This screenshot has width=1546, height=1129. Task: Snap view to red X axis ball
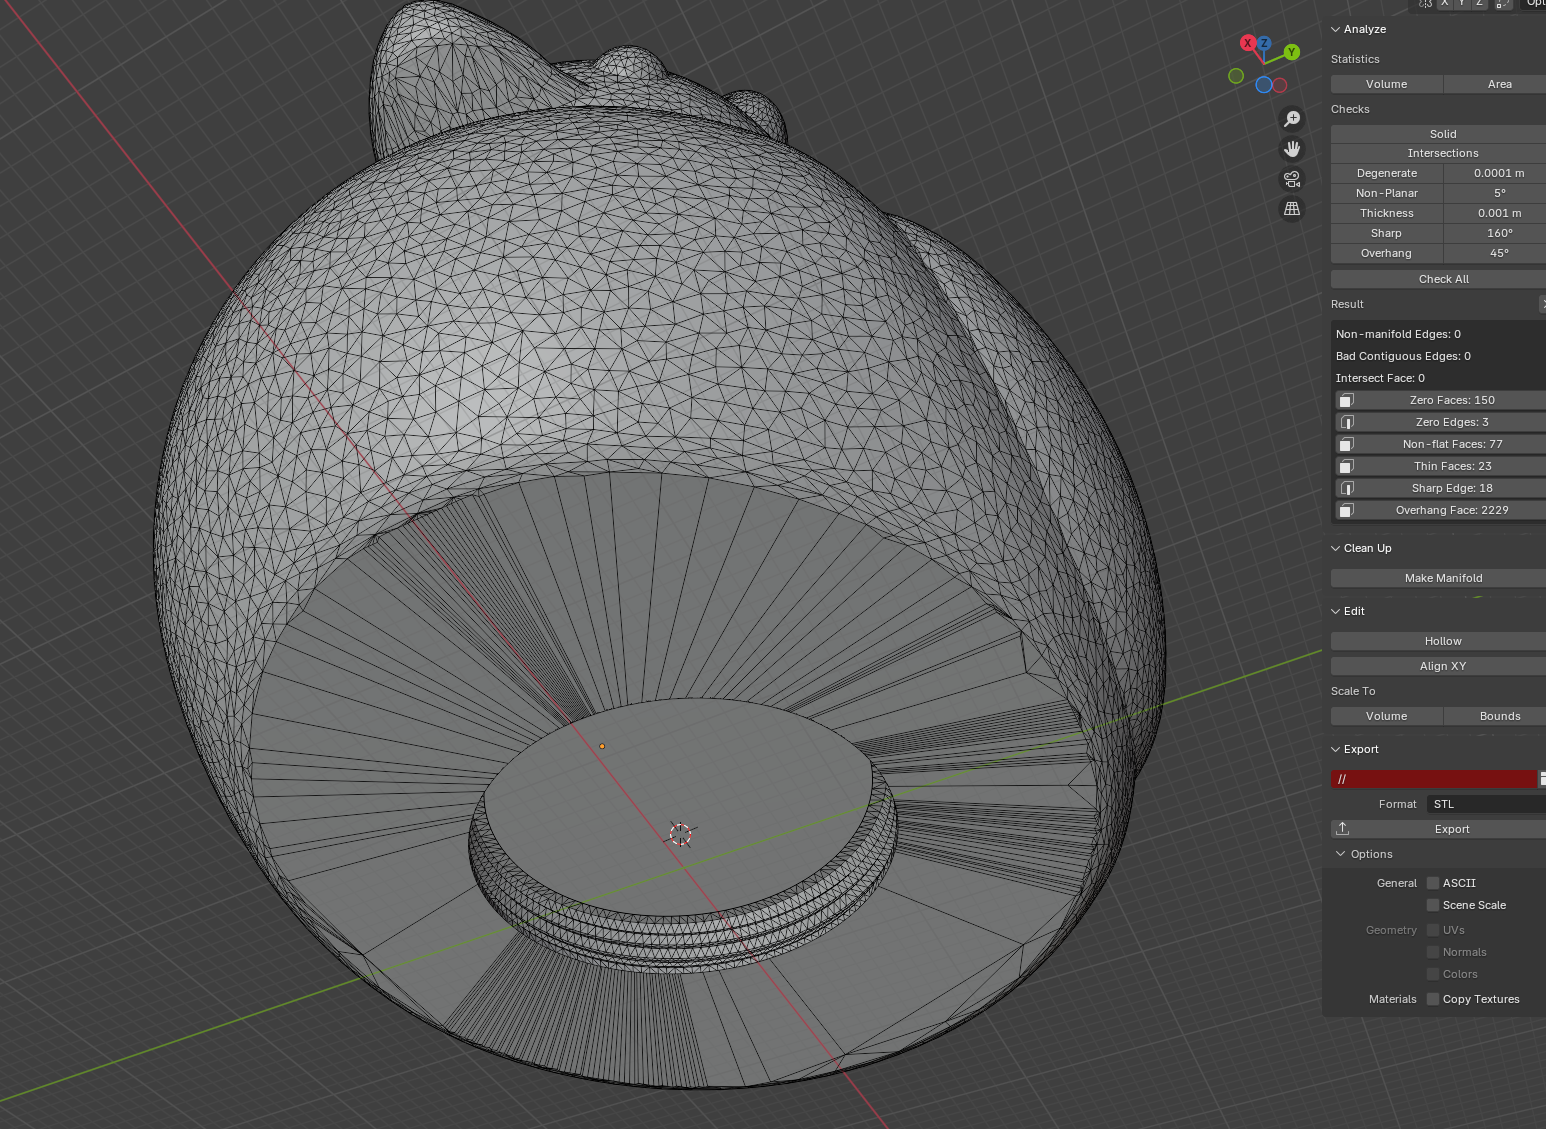pos(1247,43)
